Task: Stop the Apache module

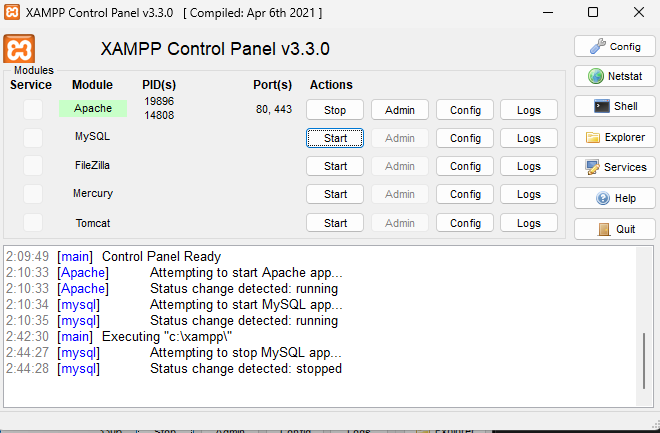Action: click(335, 110)
